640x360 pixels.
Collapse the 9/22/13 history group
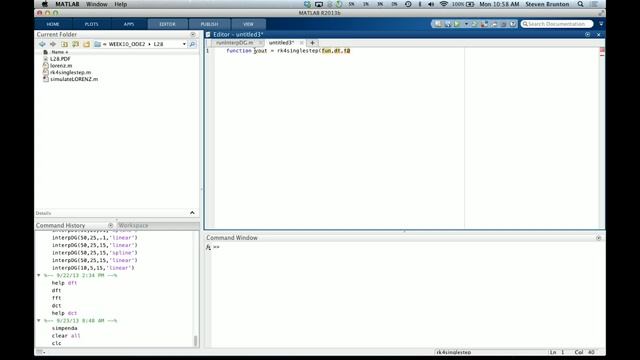tap(39, 276)
